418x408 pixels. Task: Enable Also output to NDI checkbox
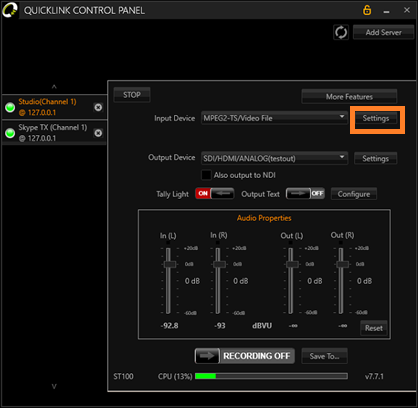pos(206,175)
